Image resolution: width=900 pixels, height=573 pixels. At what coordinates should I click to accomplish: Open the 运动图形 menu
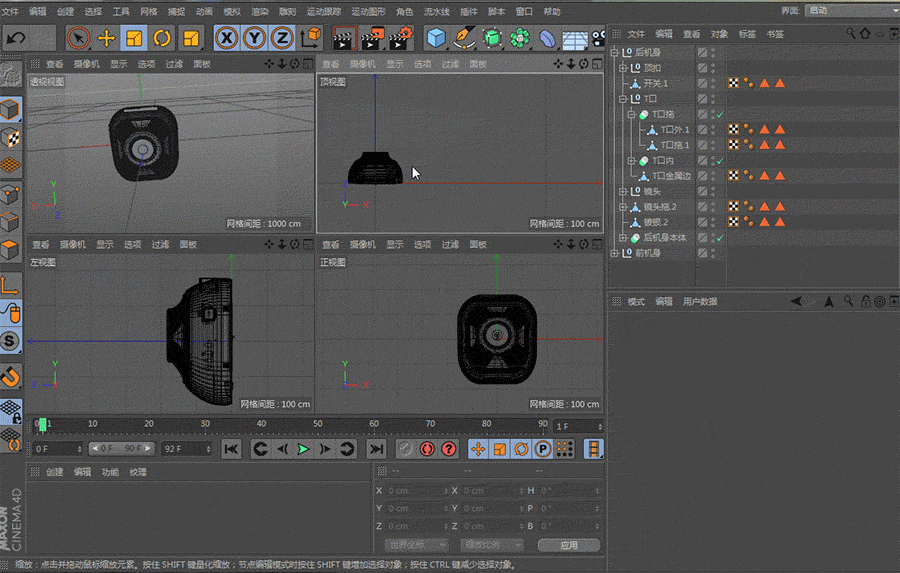tap(368, 11)
